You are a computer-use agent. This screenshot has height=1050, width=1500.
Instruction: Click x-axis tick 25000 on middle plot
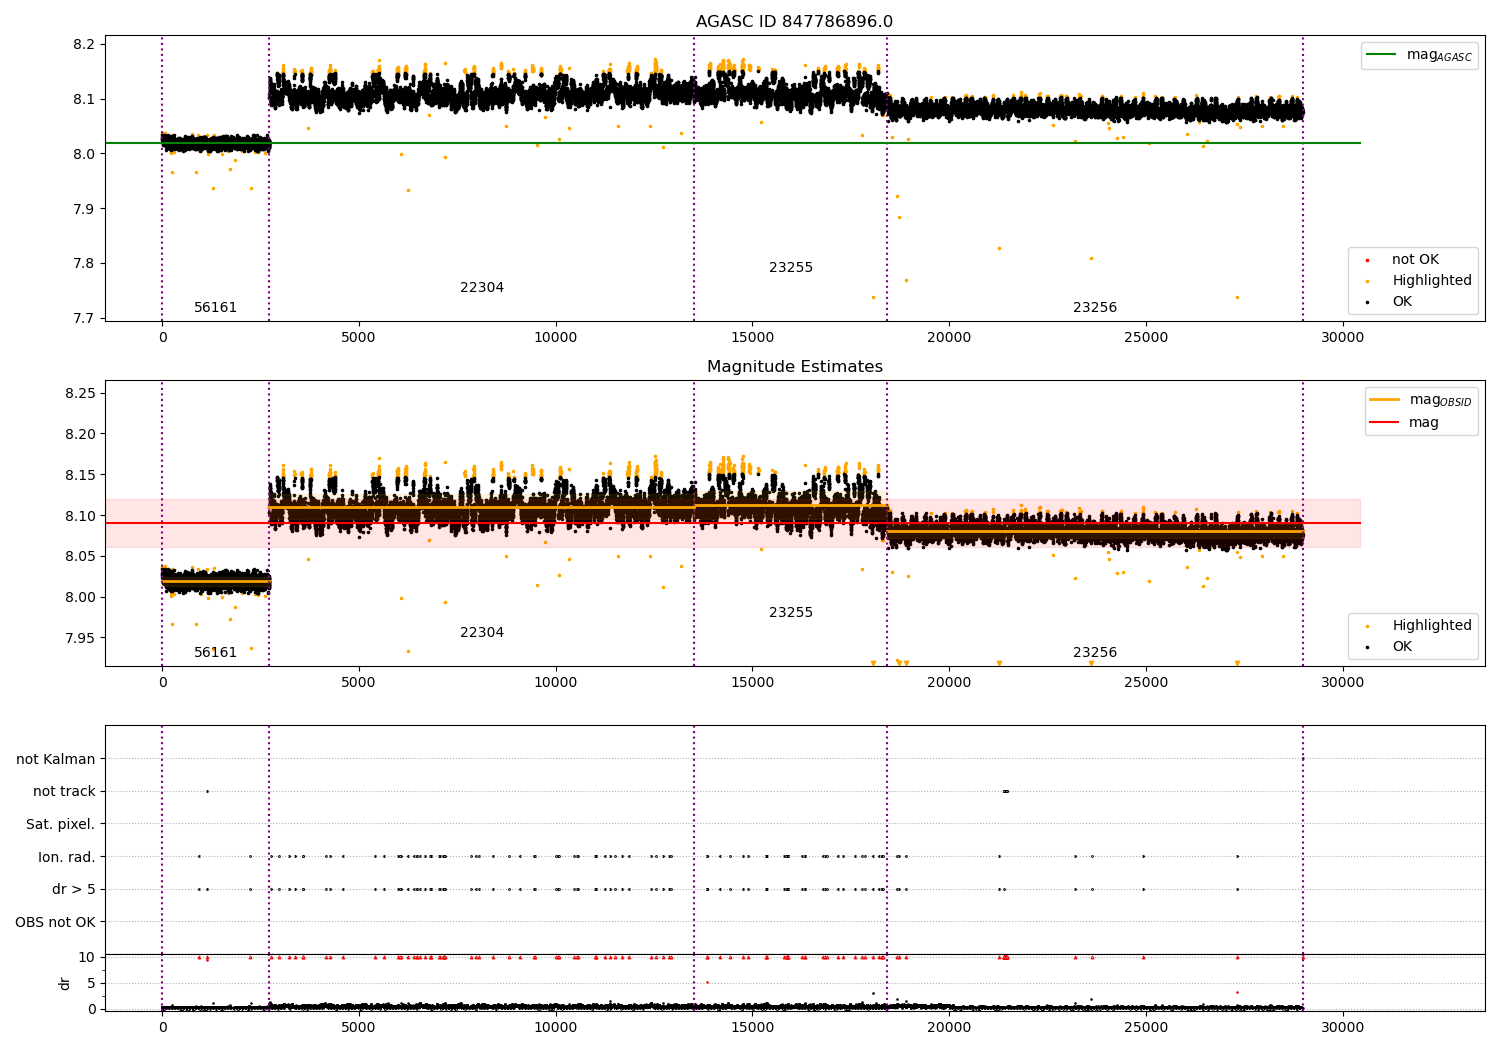coord(1146,682)
